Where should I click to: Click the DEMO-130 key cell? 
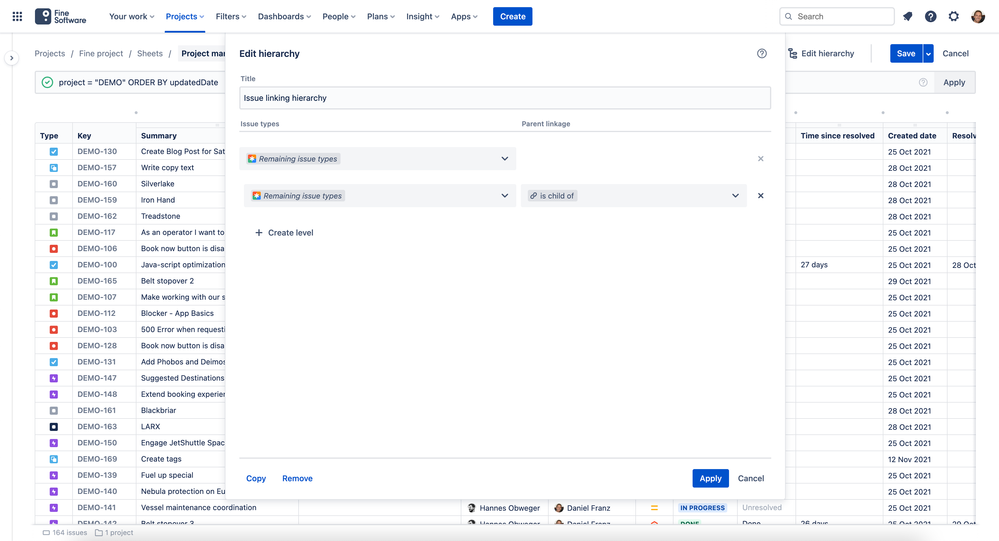click(97, 152)
